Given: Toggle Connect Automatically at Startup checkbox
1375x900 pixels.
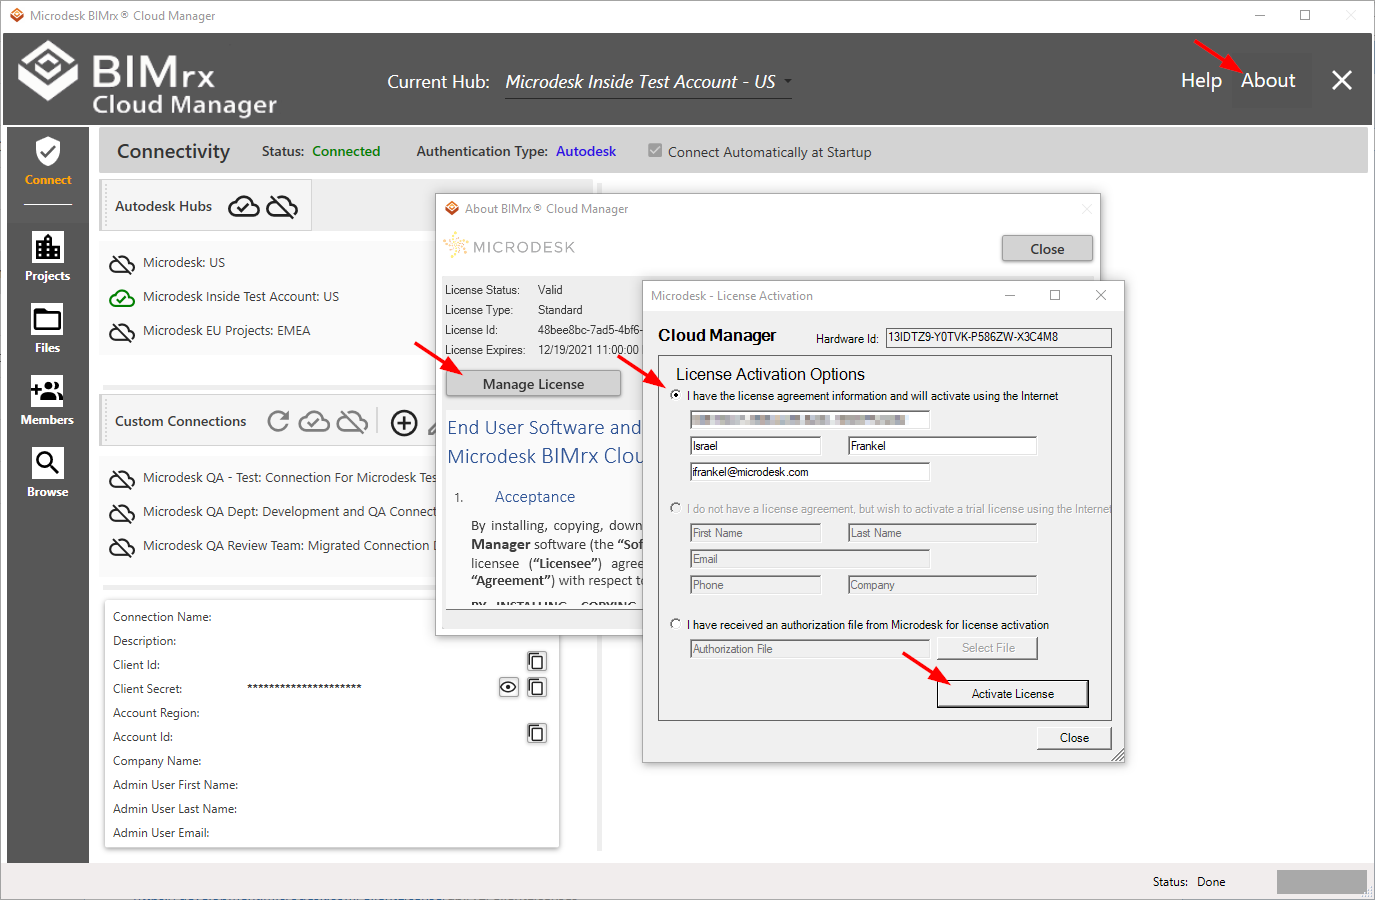Looking at the screenshot, I should point(655,151).
